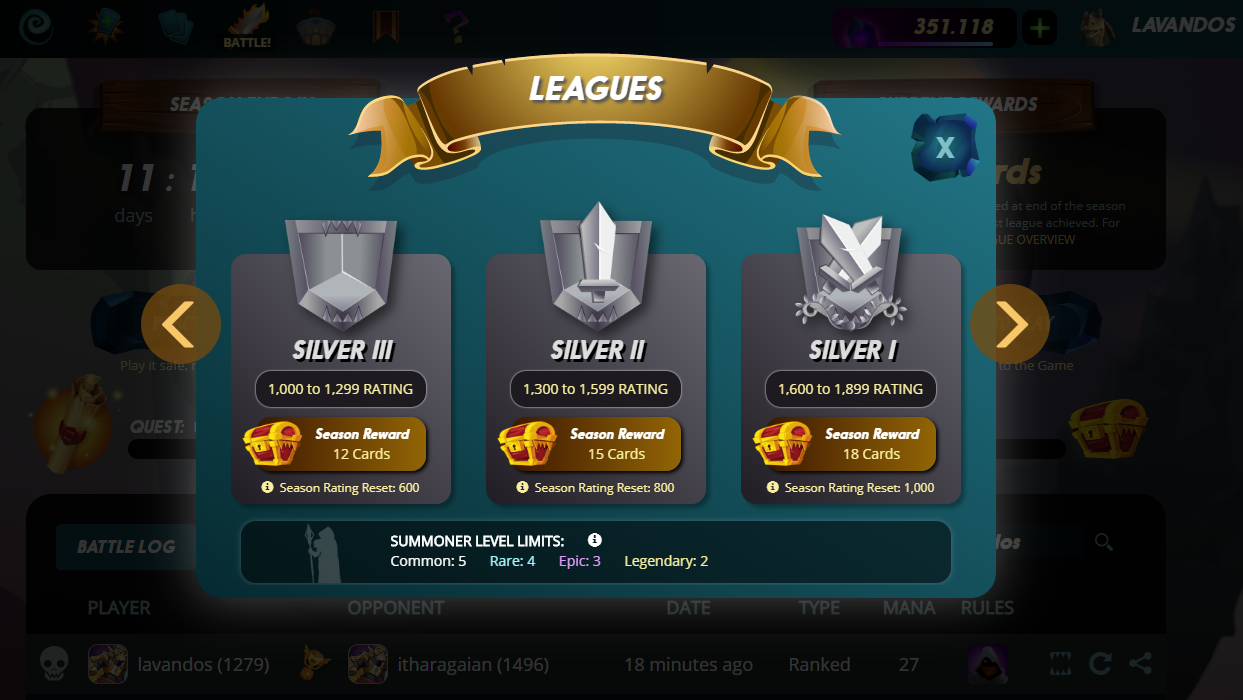
Task: Add credits with the green plus button
Action: pyautogui.click(x=1040, y=28)
